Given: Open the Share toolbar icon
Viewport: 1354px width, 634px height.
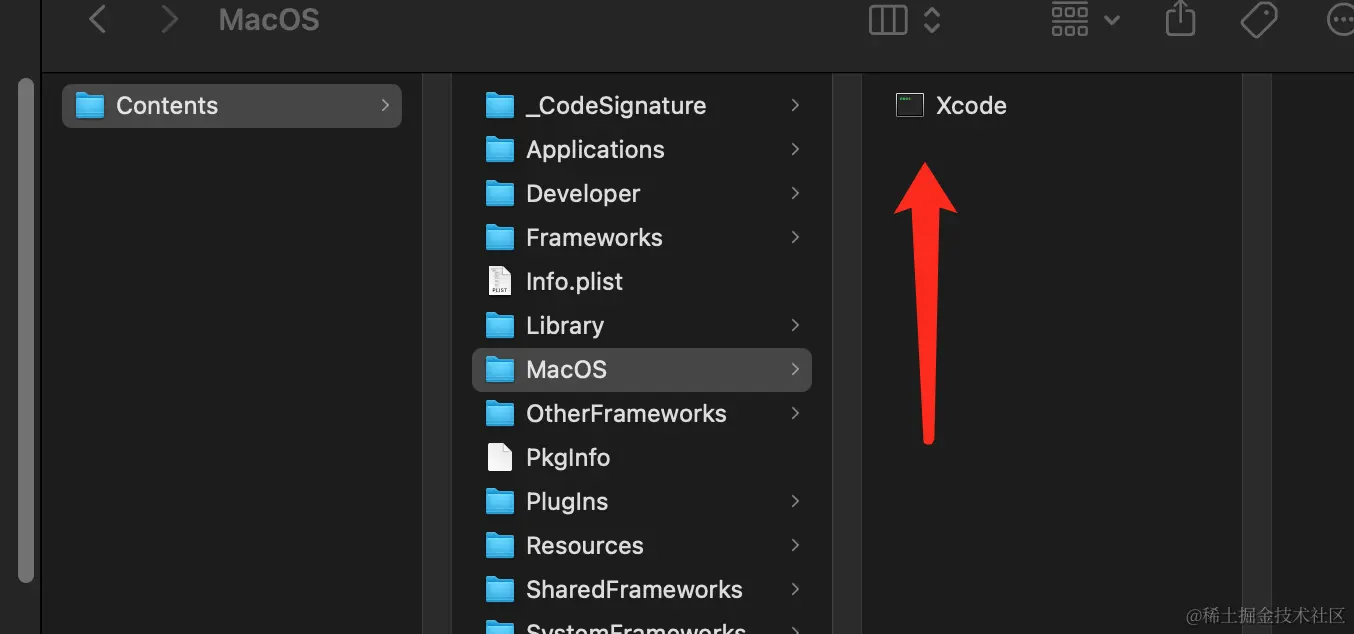Looking at the screenshot, I should click(x=1180, y=19).
